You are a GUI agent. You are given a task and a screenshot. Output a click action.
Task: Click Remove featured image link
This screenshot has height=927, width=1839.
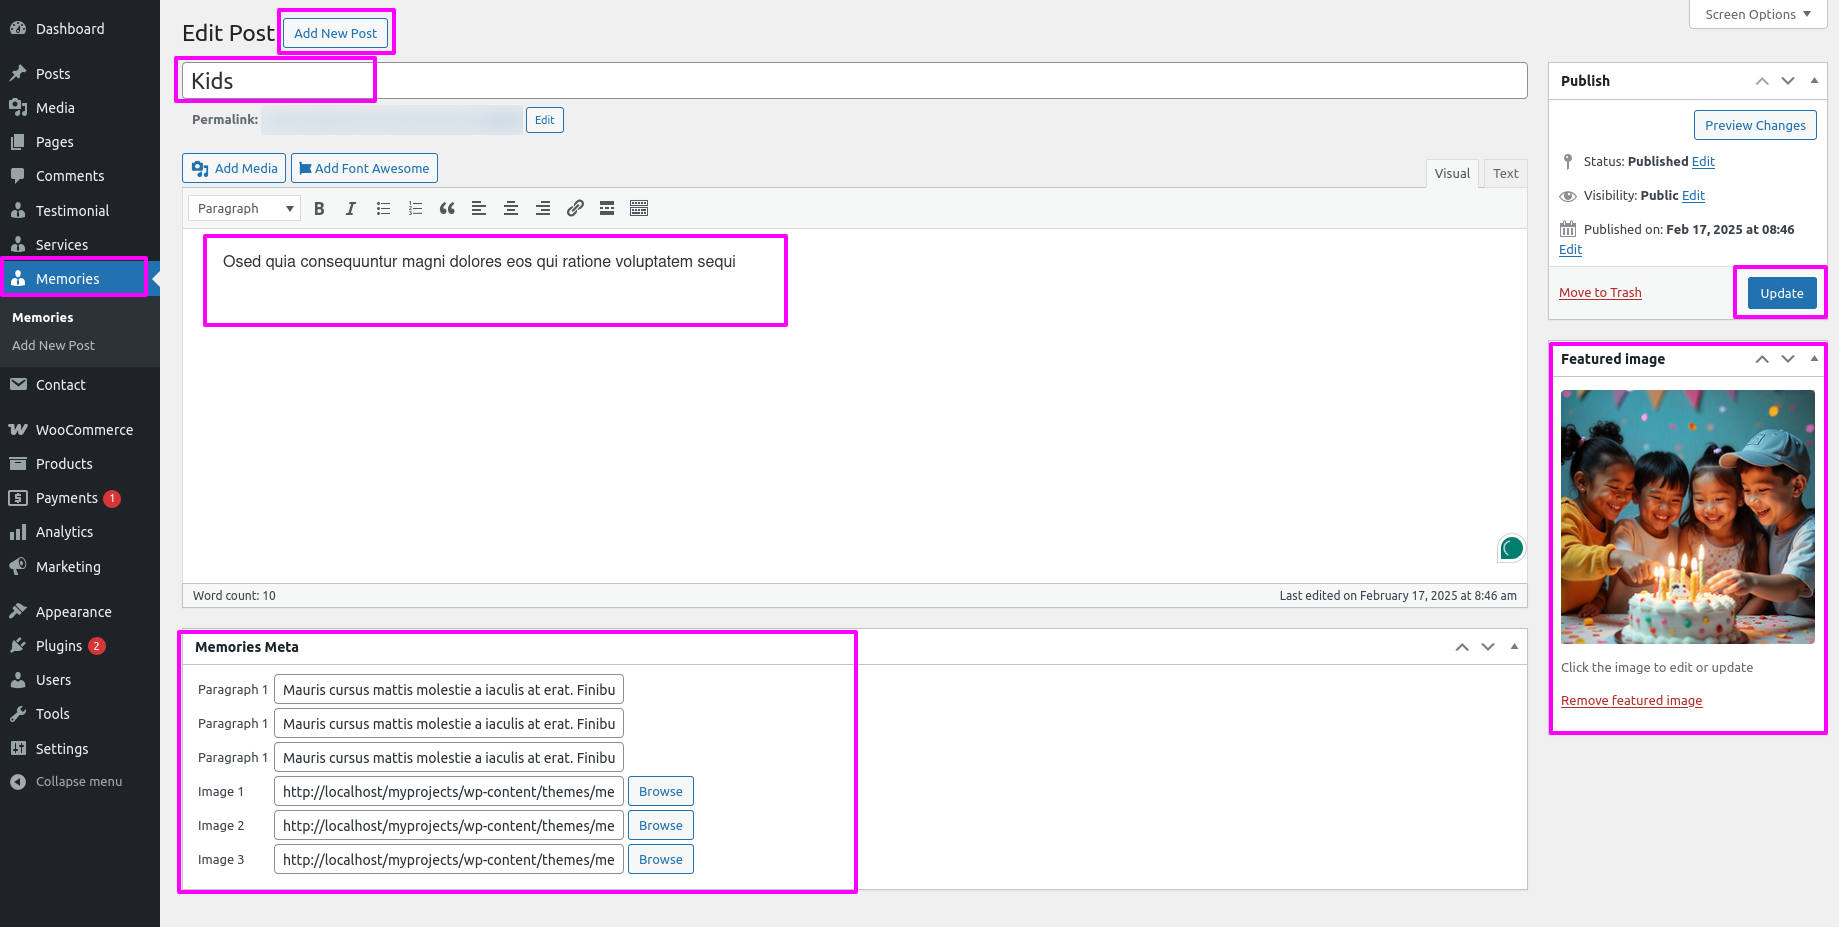click(1631, 701)
